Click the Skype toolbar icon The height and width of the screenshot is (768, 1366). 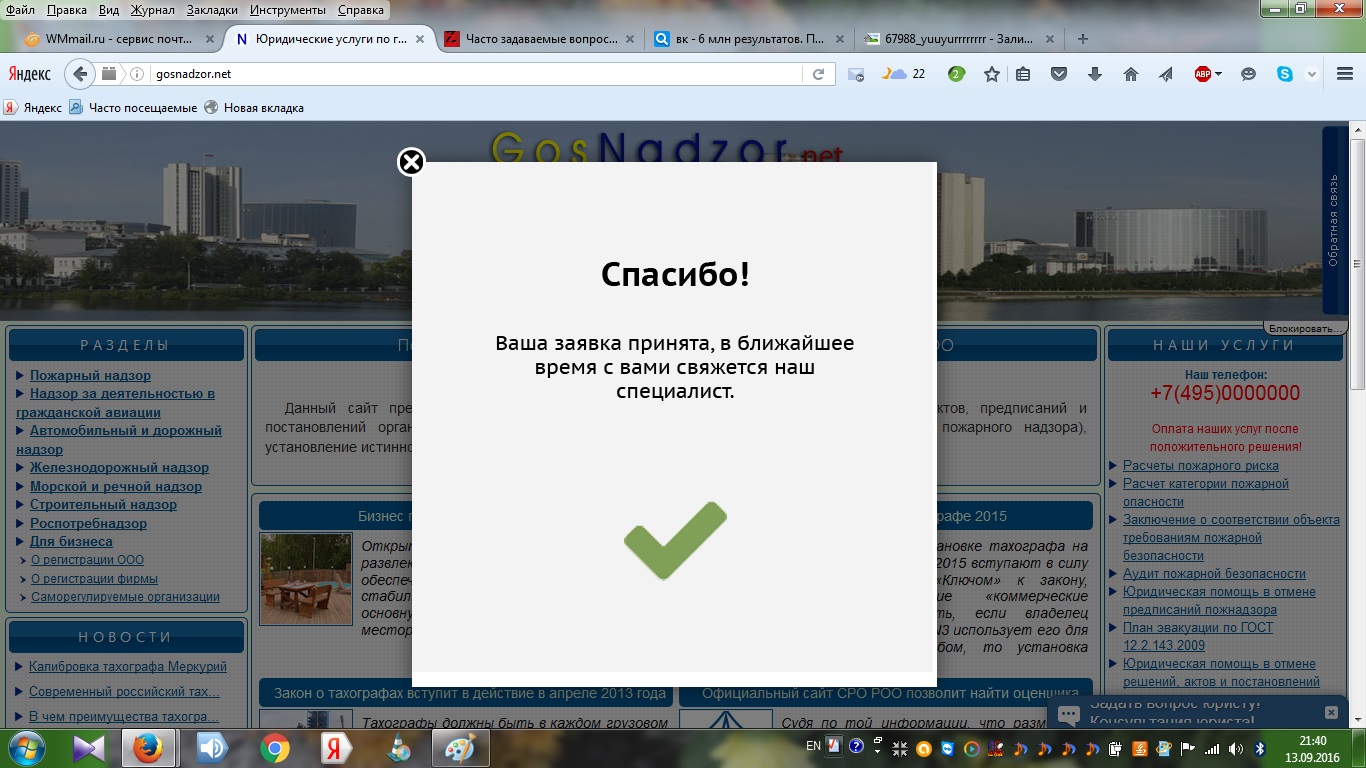pos(1284,74)
